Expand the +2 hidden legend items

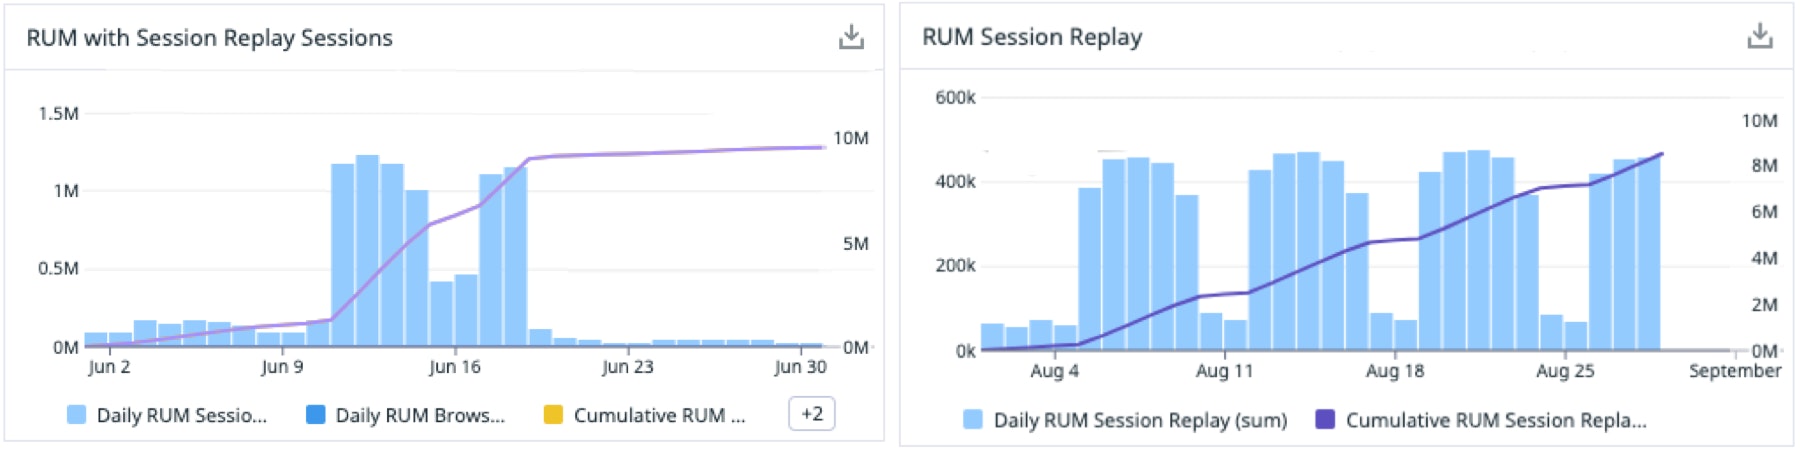click(x=811, y=414)
